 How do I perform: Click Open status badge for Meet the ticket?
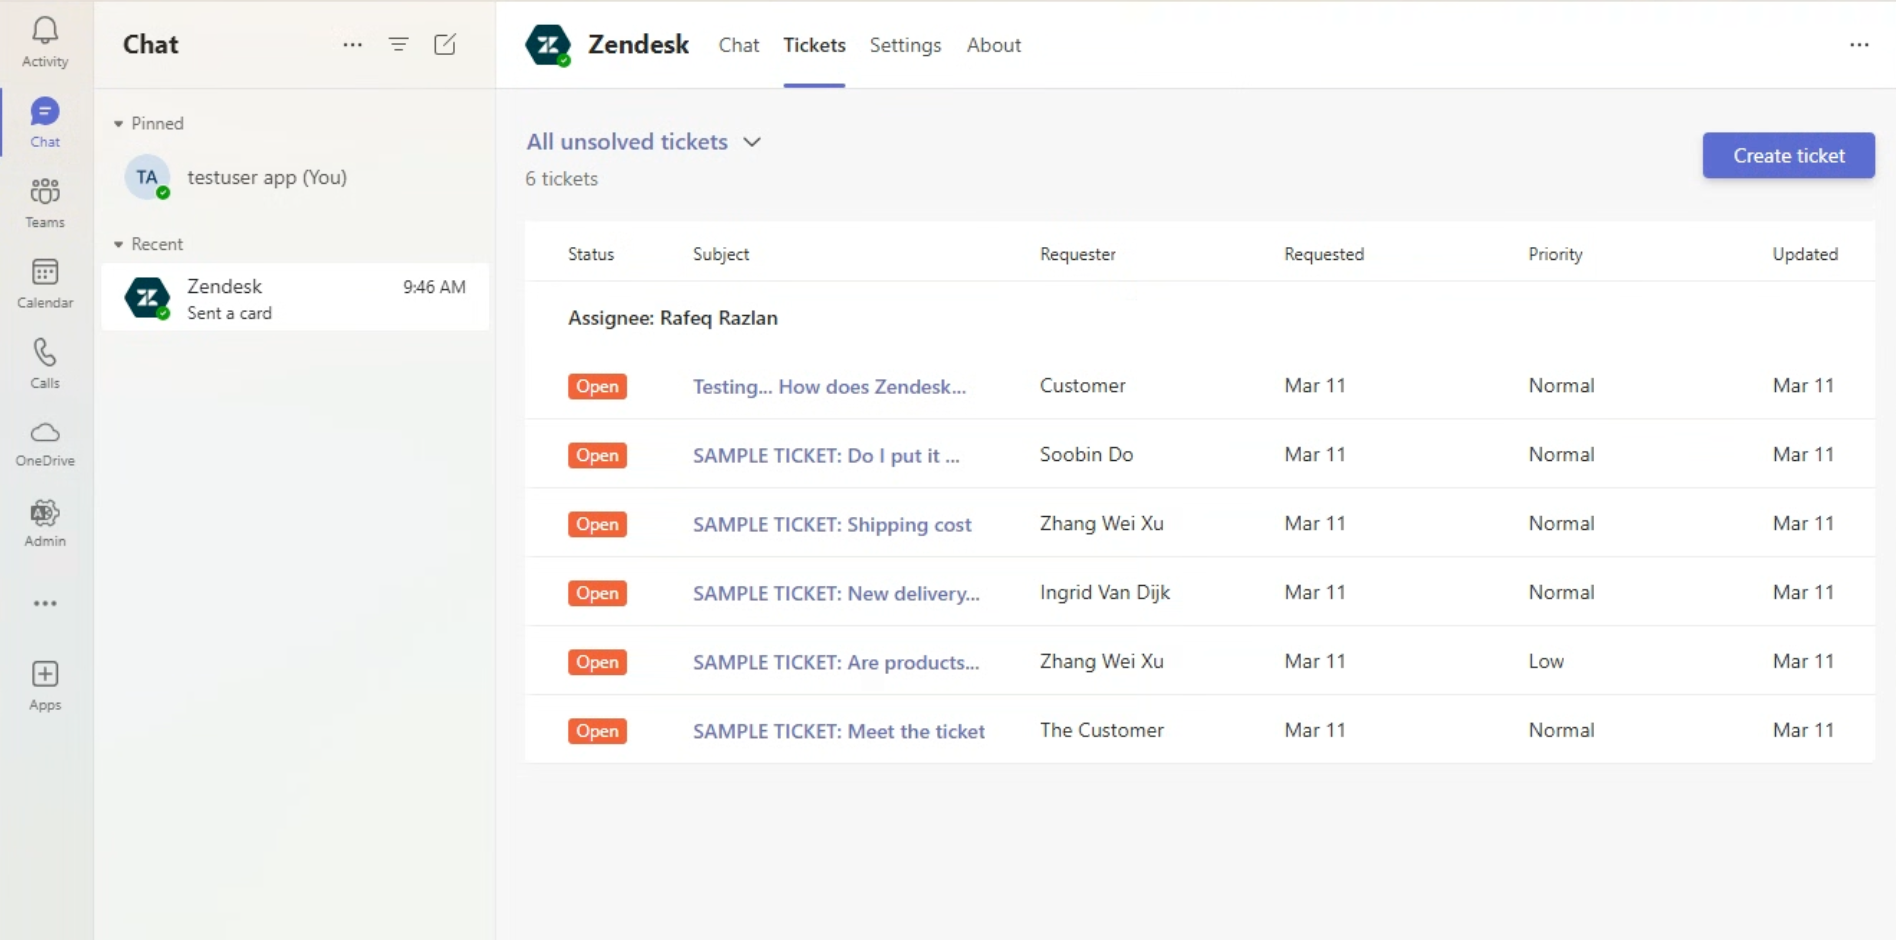tap(597, 731)
